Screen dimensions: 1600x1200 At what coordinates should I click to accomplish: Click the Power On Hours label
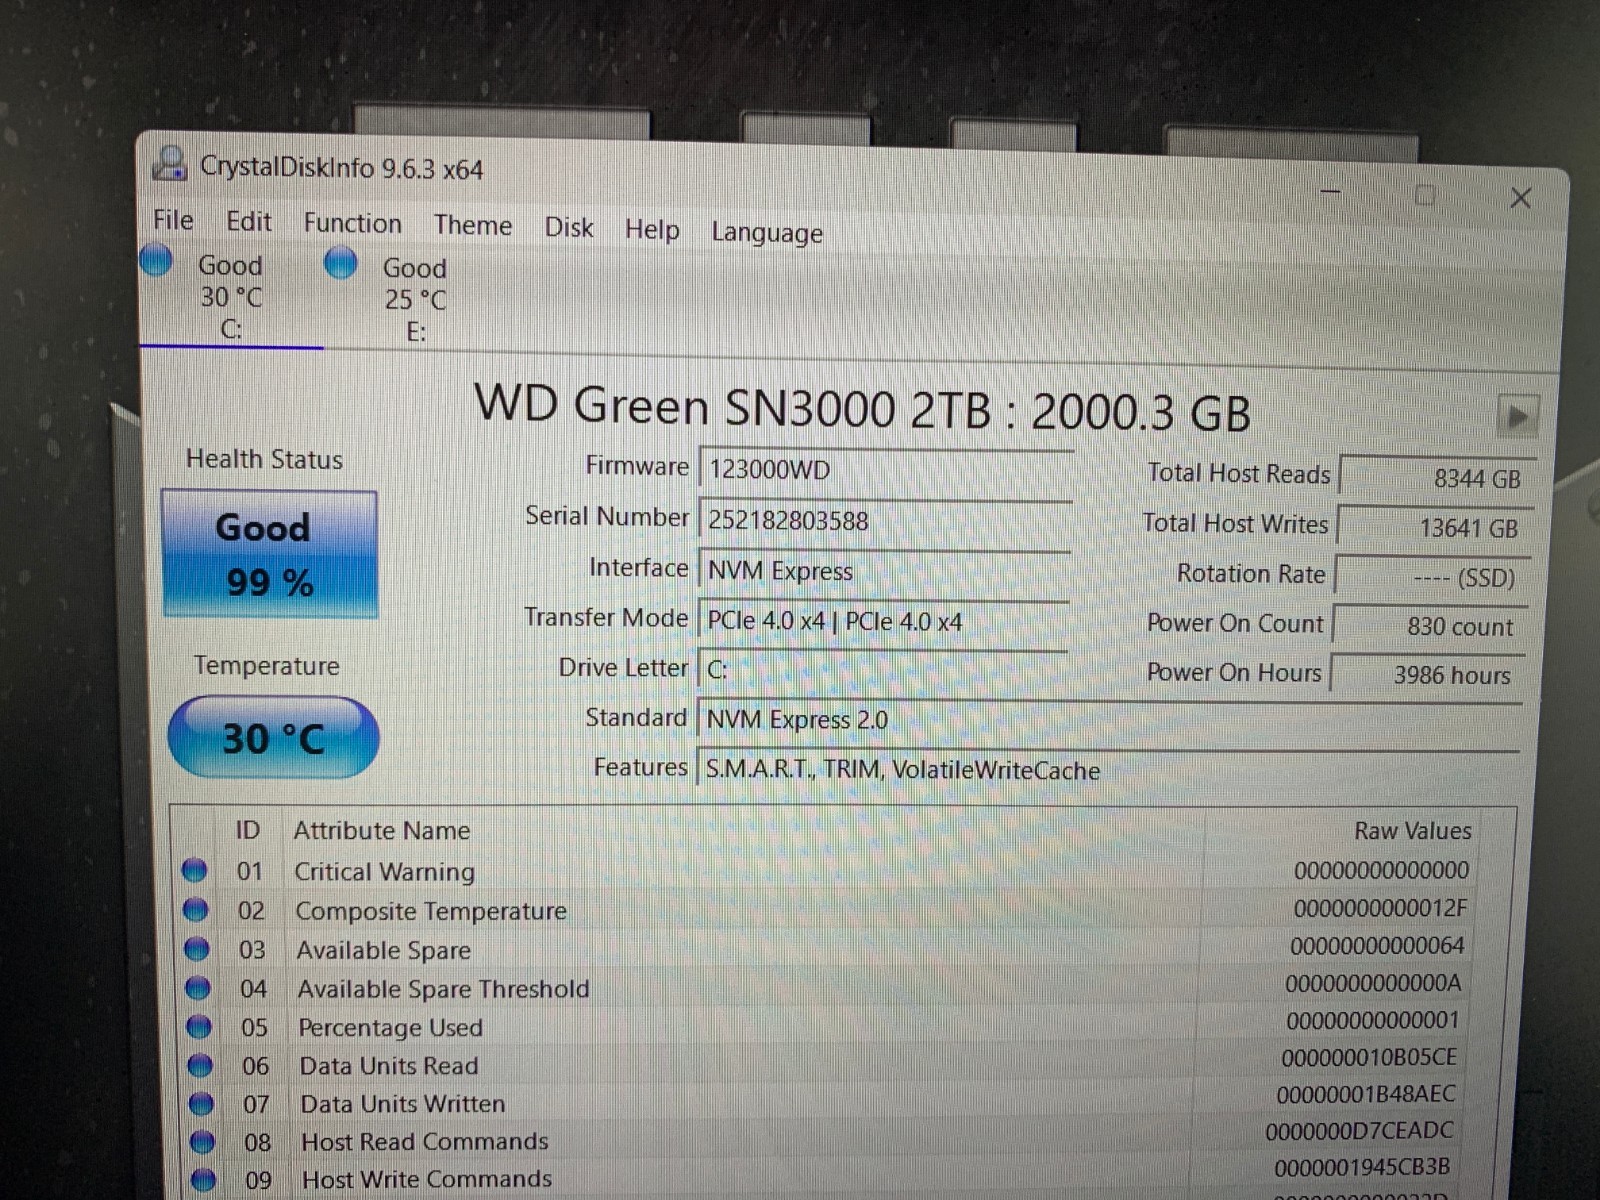point(1234,672)
